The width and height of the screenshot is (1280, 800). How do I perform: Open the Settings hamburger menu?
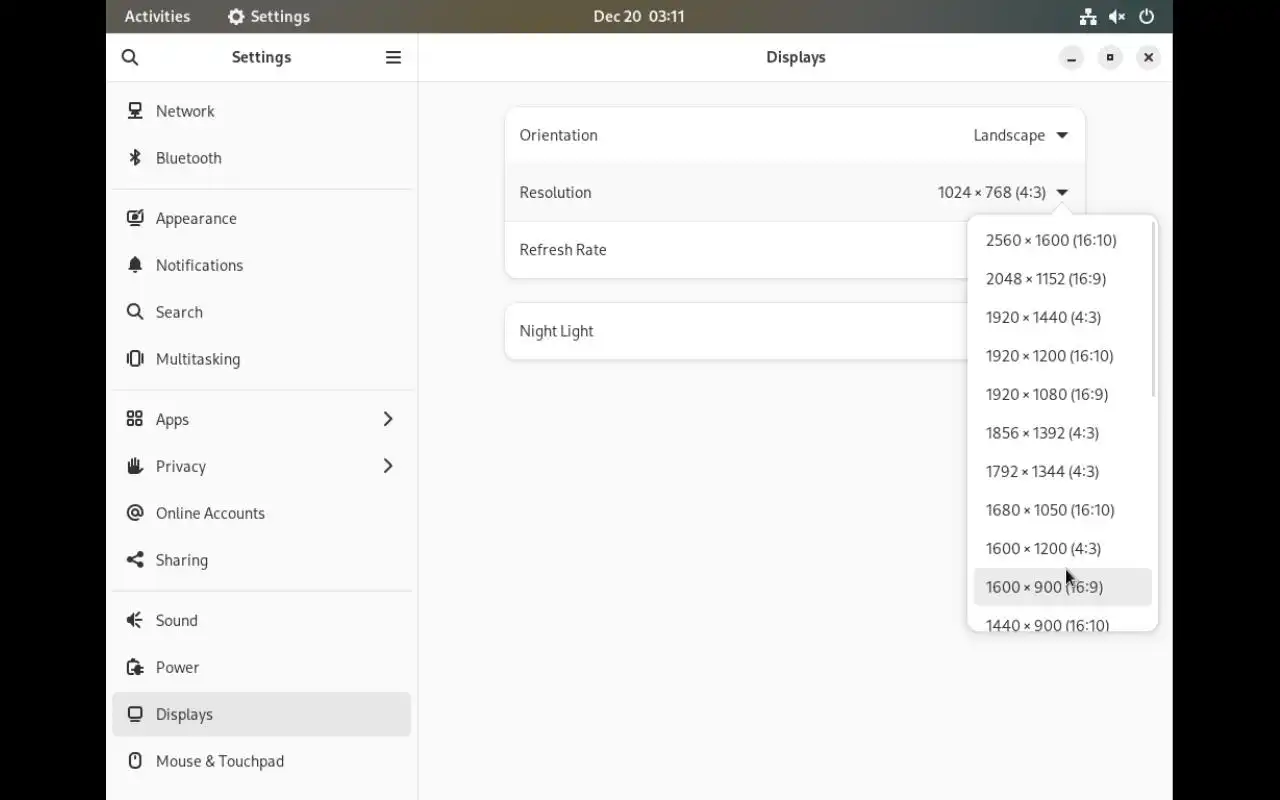click(x=393, y=57)
